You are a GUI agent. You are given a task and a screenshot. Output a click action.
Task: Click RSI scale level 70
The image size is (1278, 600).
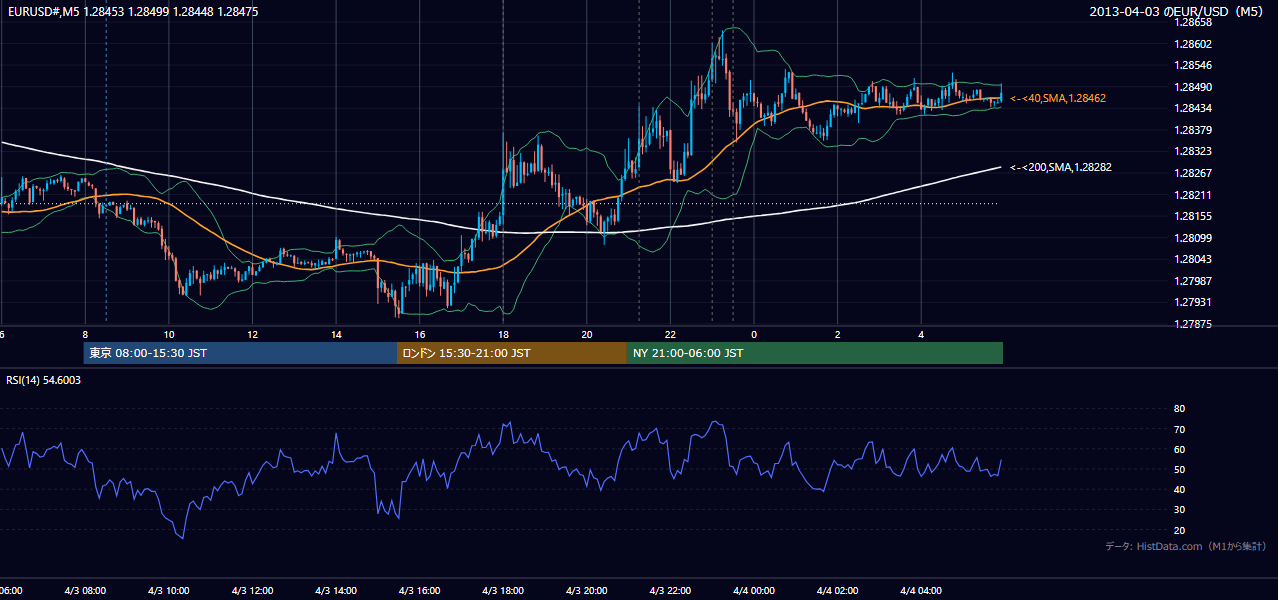(x=1179, y=429)
